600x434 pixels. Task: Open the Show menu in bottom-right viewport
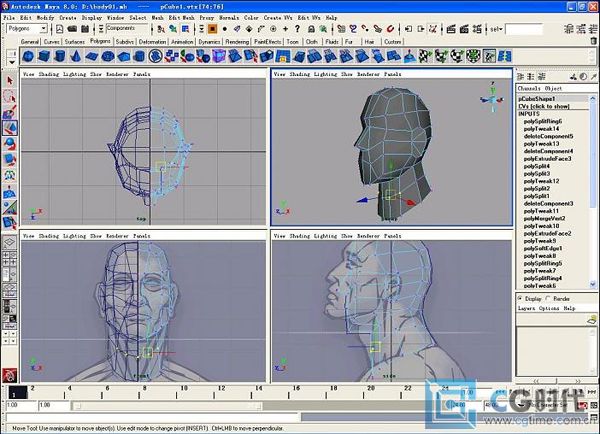(347, 236)
